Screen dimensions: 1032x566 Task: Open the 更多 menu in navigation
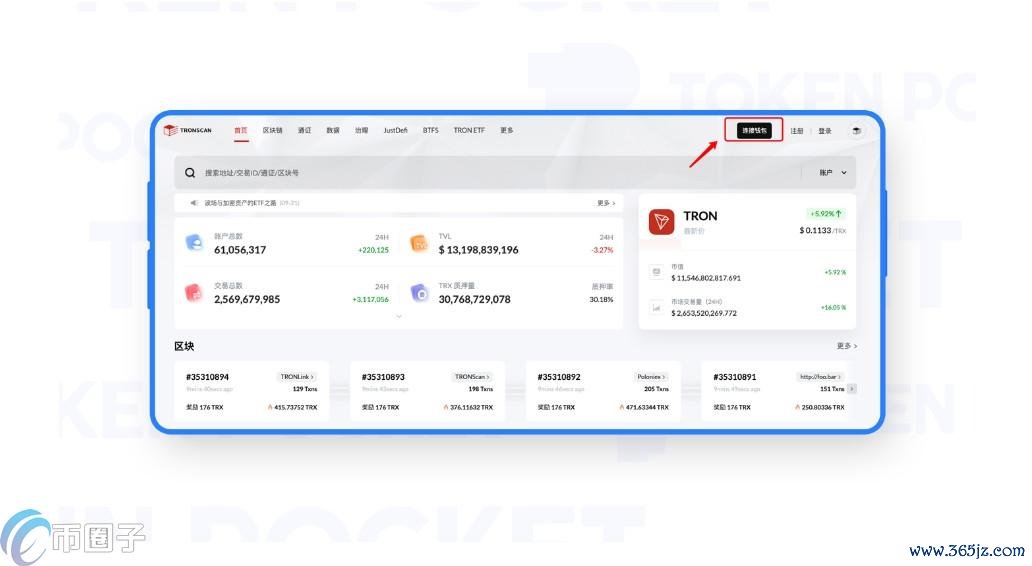[506, 130]
